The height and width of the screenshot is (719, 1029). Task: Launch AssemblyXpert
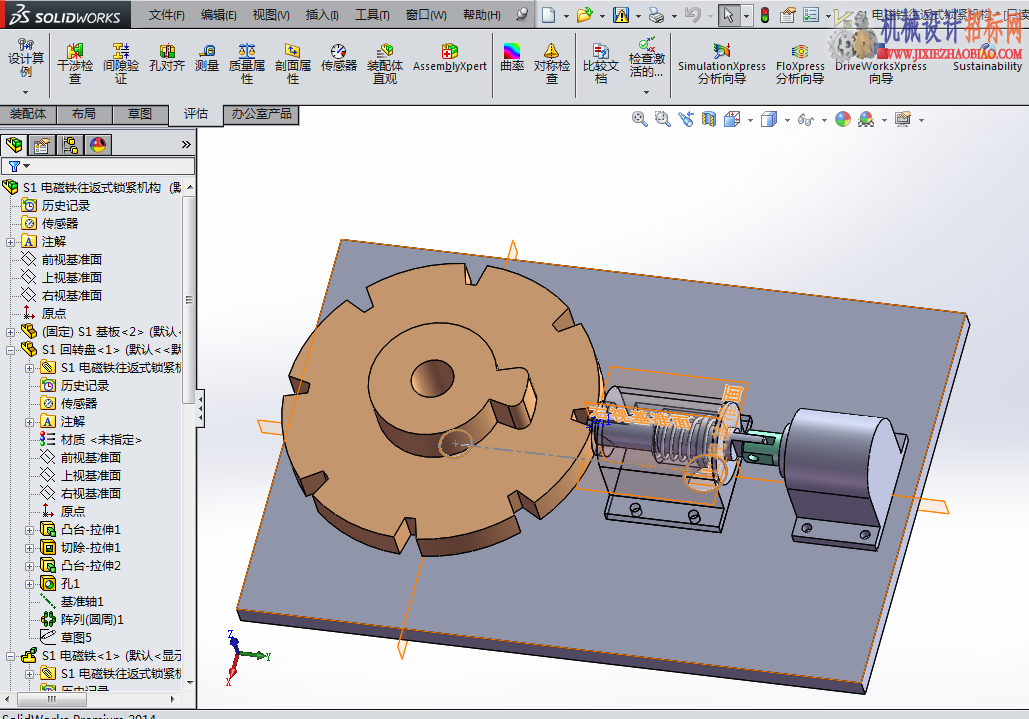pyautogui.click(x=450, y=58)
